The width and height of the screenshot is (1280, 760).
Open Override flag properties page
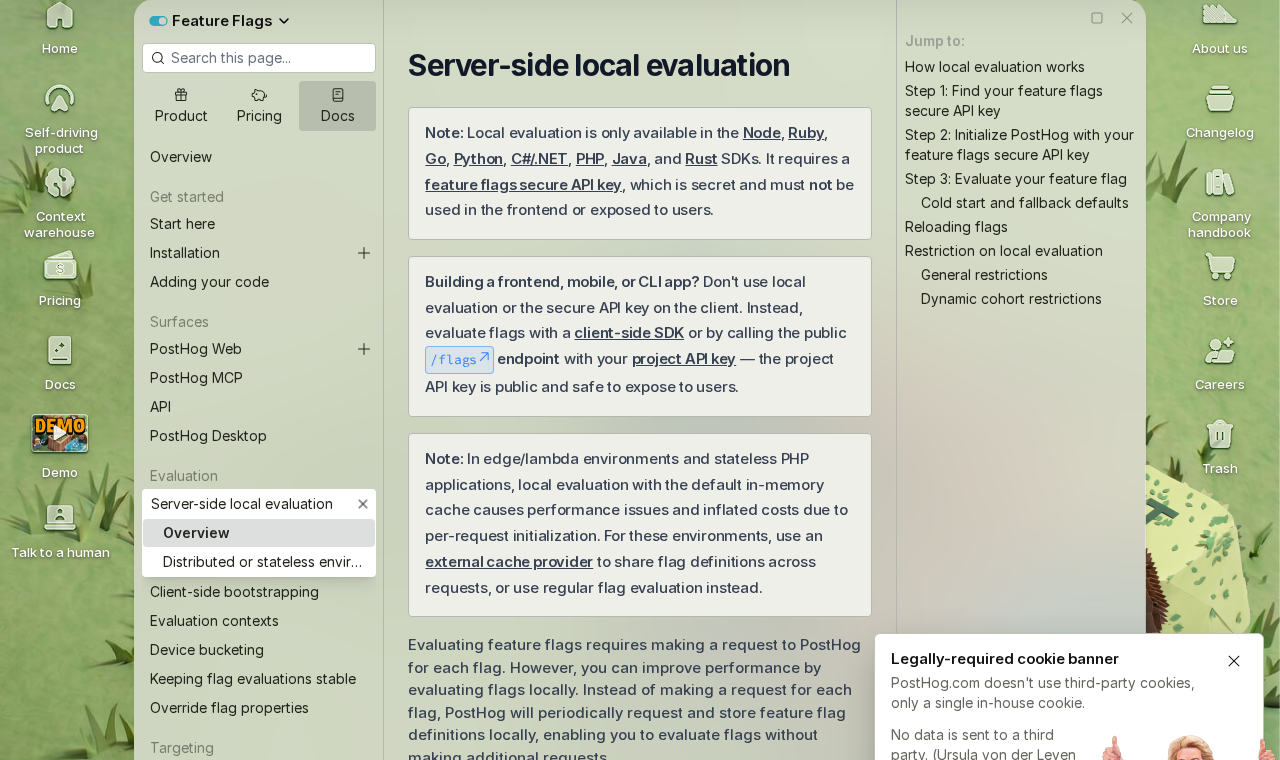(x=259, y=708)
